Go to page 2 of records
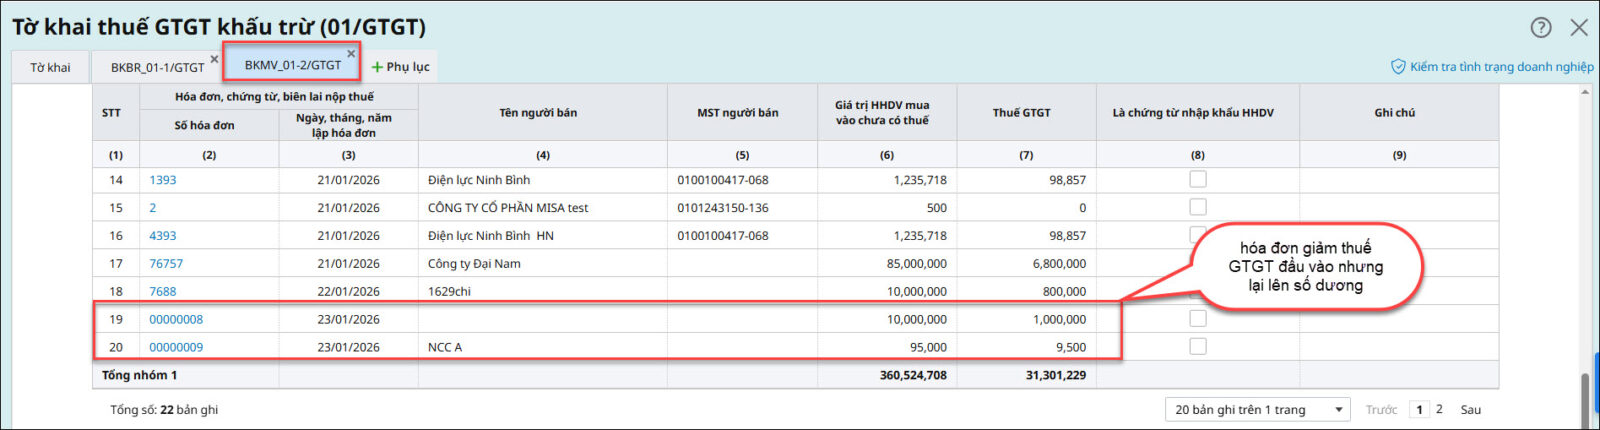Viewport: 1600px width, 430px height. pyautogui.click(x=1439, y=409)
